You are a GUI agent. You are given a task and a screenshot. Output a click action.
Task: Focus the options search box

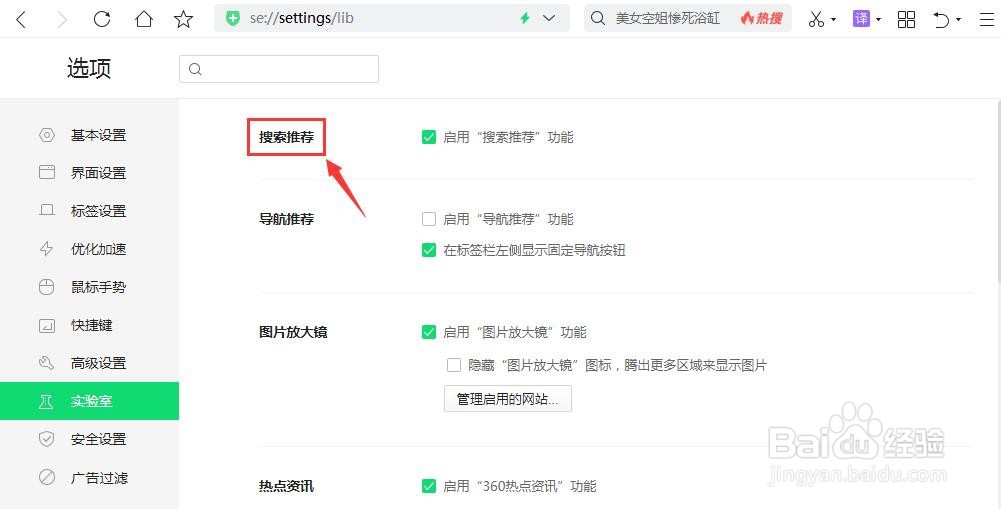coord(279,69)
